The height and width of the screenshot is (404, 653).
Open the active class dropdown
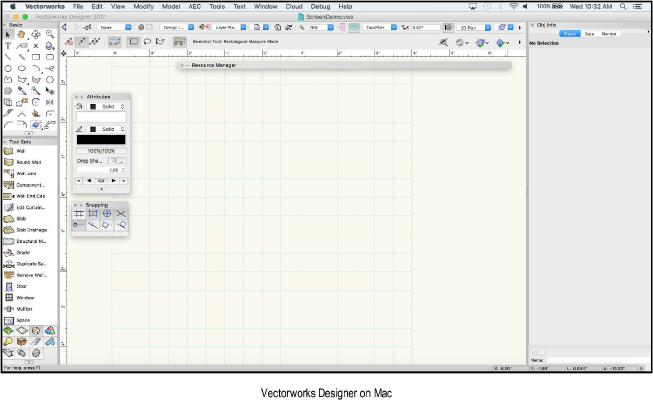point(115,27)
